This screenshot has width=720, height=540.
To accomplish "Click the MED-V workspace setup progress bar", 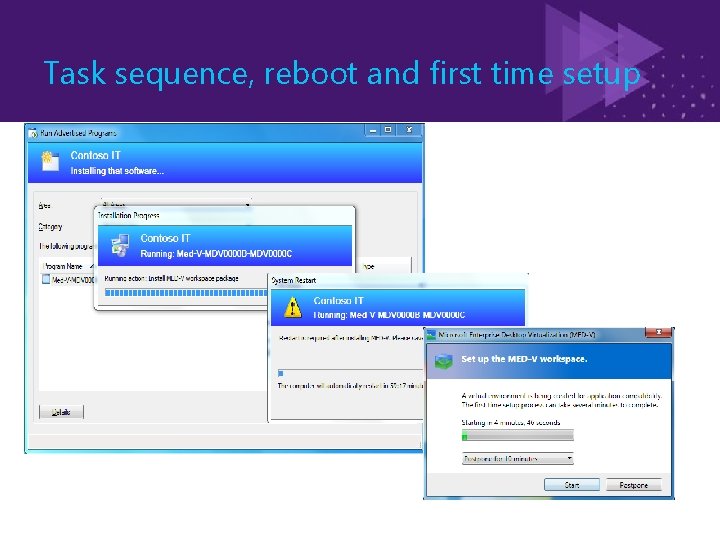I will coord(518,435).
